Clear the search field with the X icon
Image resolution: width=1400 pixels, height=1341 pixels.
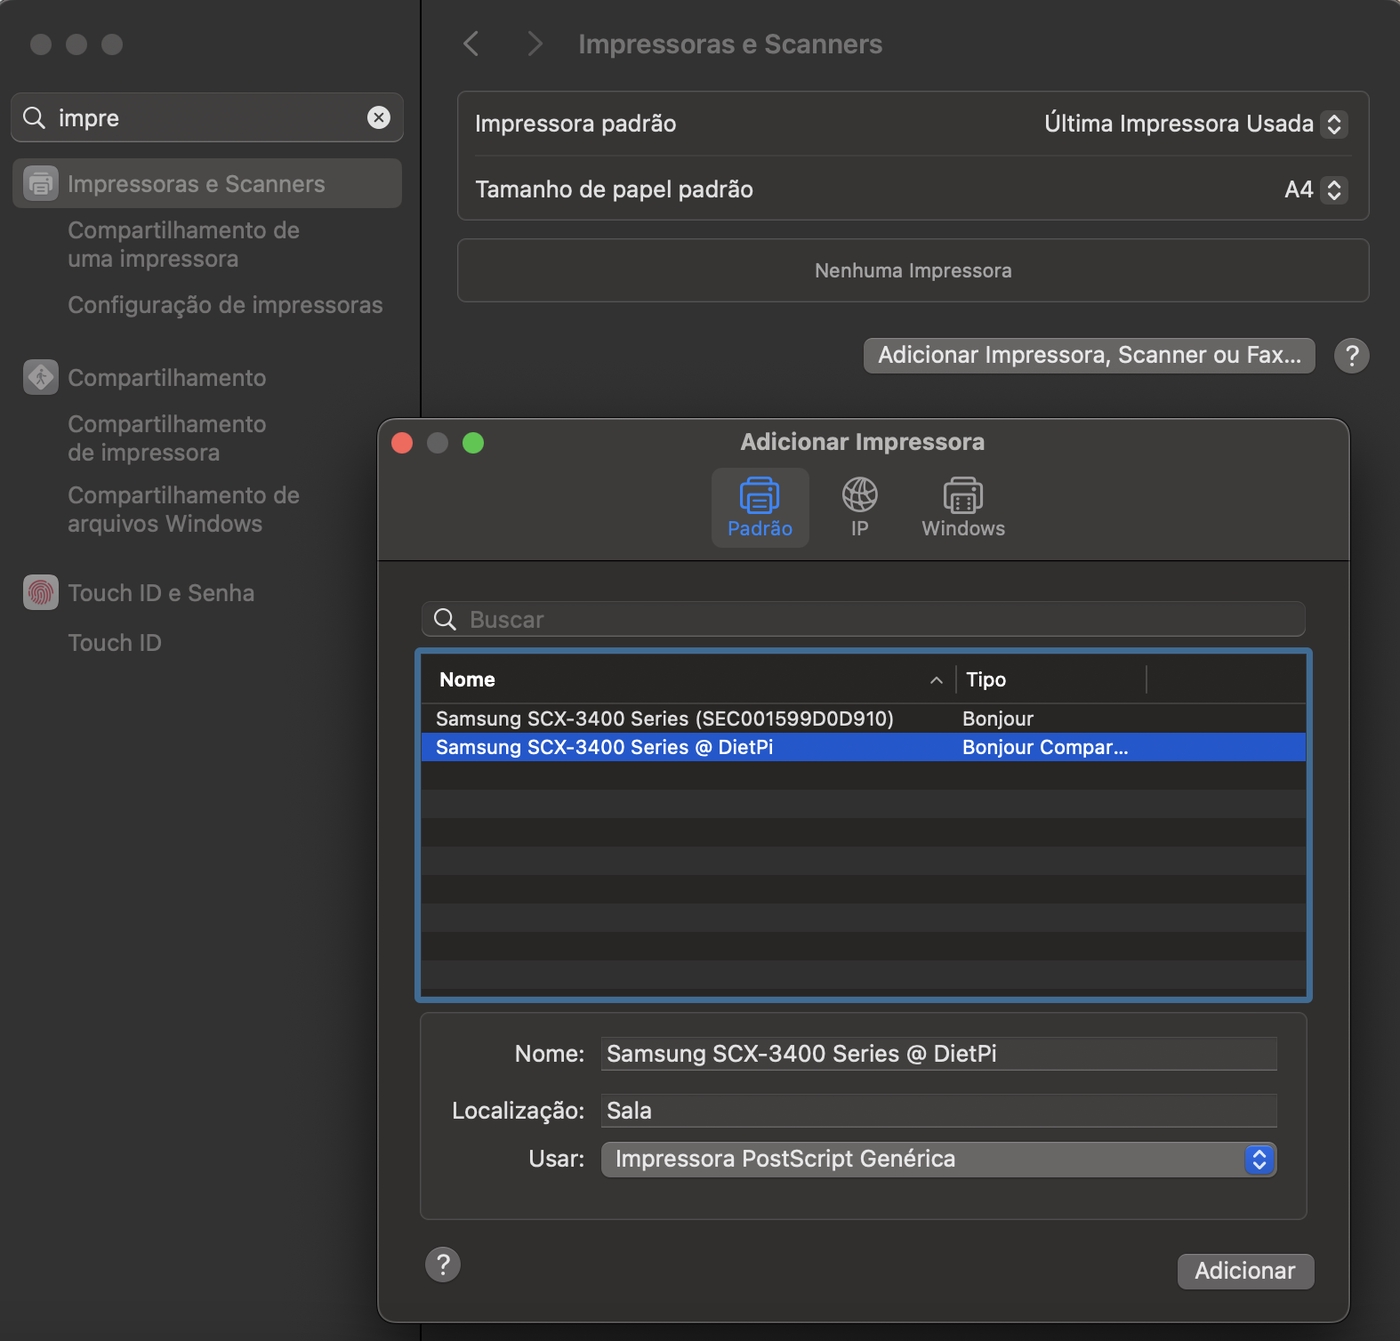pos(378,118)
